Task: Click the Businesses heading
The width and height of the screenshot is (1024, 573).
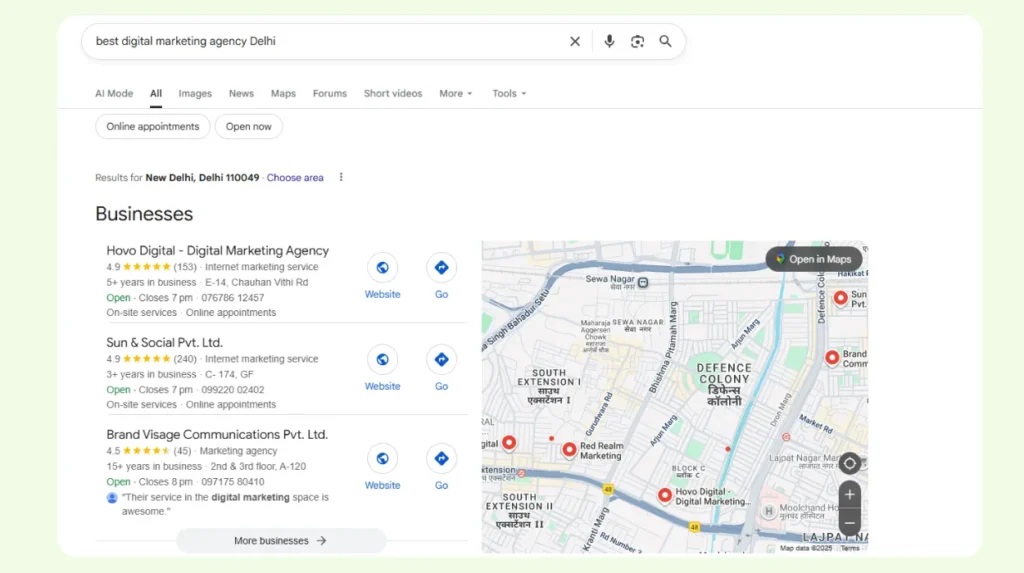Action: click(x=144, y=214)
